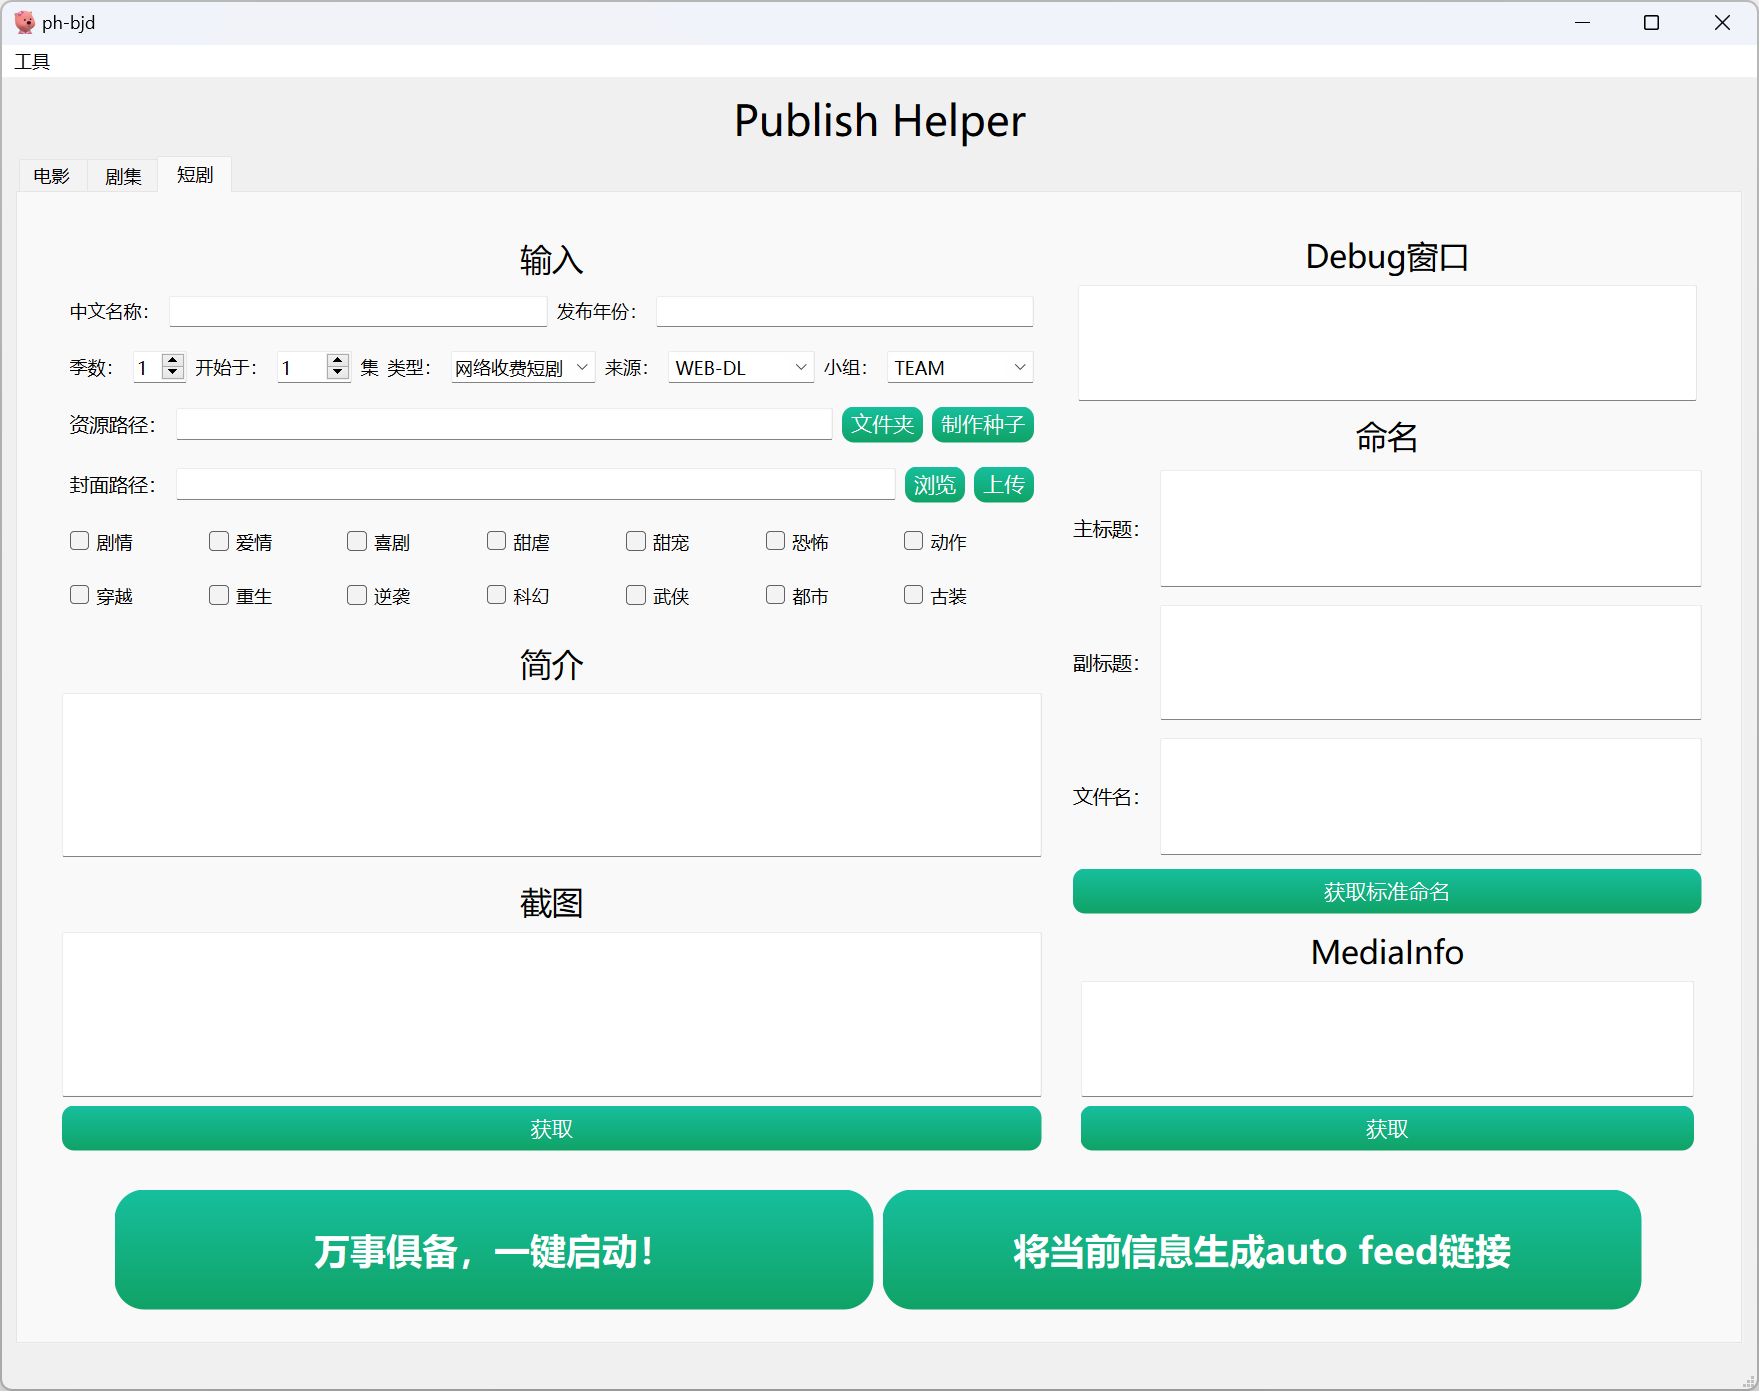Click the 上传 cover button
The image size is (1759, 1391).
[x=1004, y=484]
